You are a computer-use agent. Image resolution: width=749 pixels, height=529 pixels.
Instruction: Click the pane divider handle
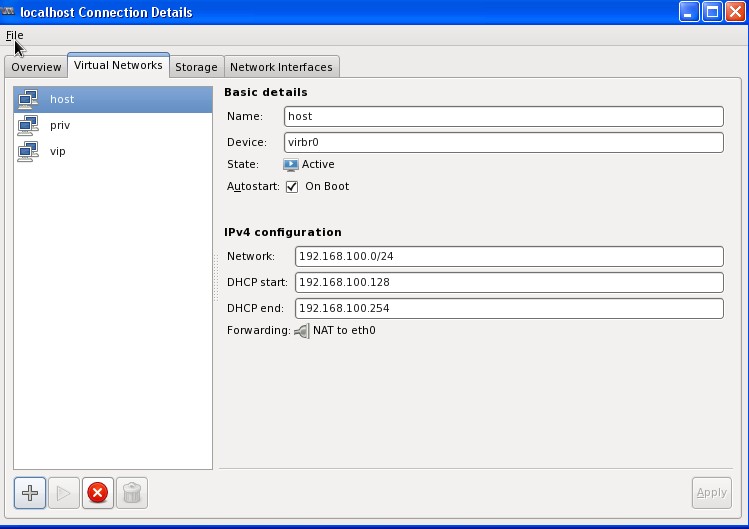tap(216, 277)
